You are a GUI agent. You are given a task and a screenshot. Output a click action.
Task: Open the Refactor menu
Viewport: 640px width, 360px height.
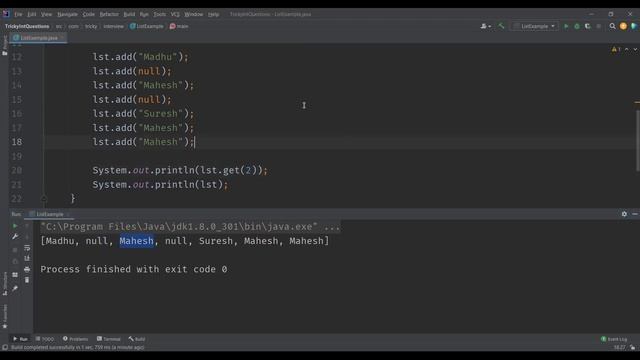[x=109, y=14]
